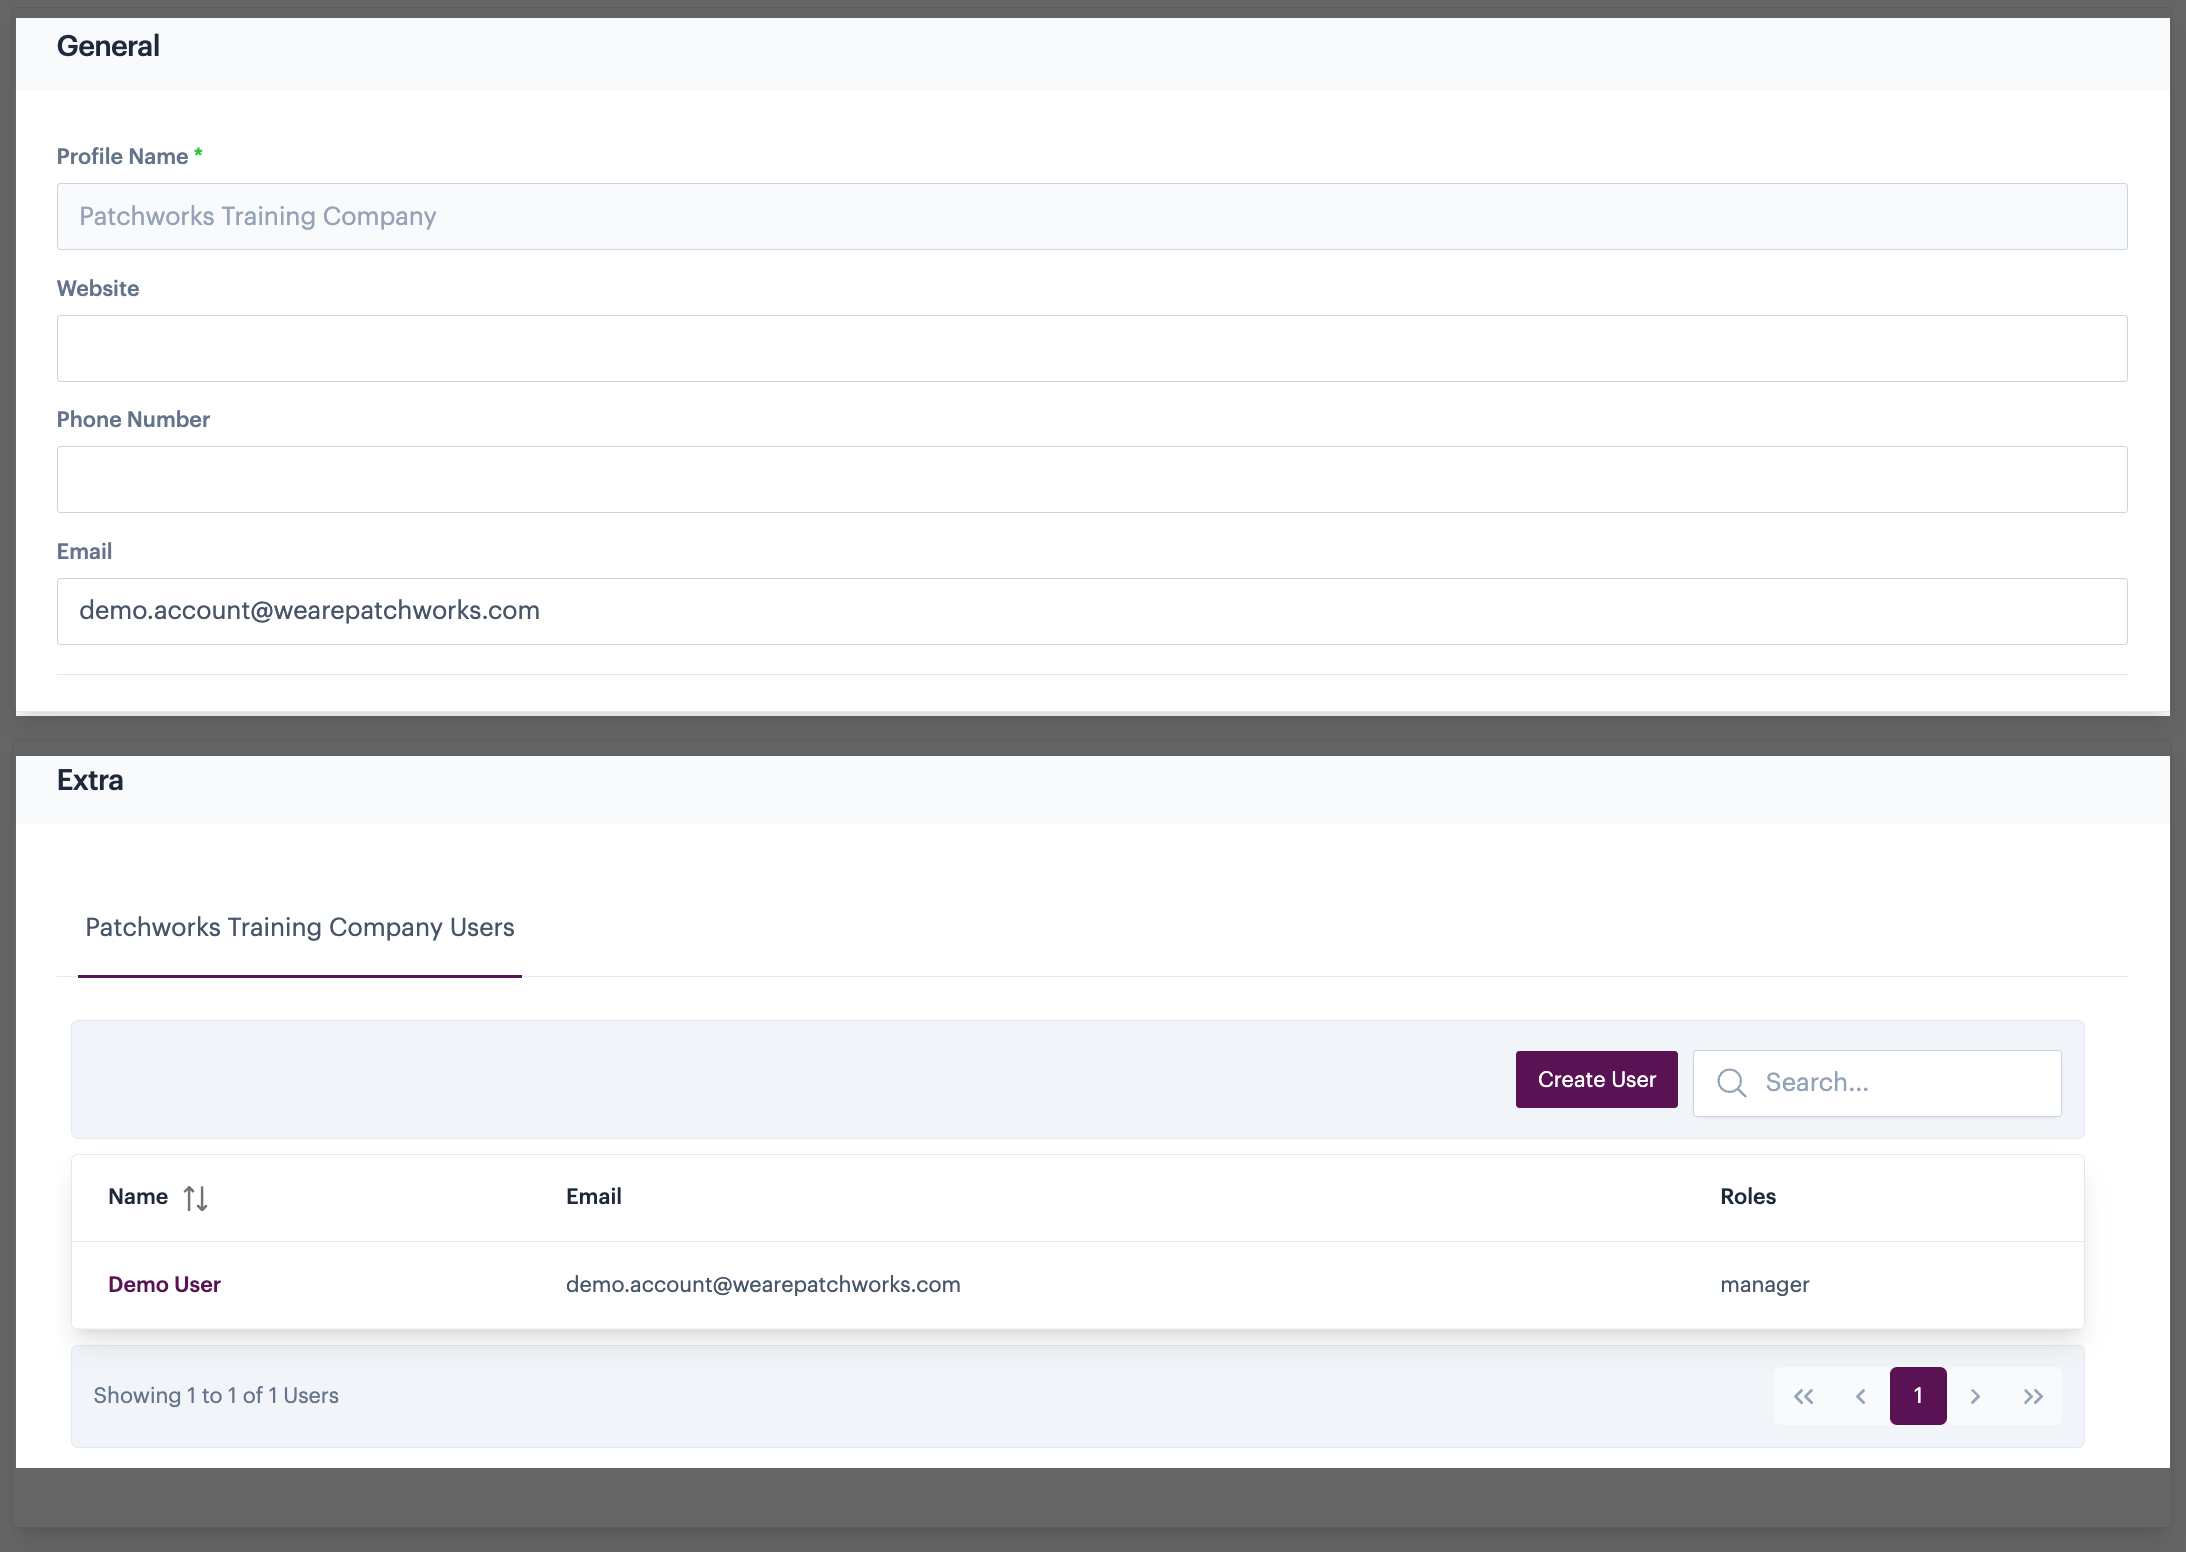Focus the Phone Number input field
The image size is (2186, 1552).
[x=1091, y=480]
